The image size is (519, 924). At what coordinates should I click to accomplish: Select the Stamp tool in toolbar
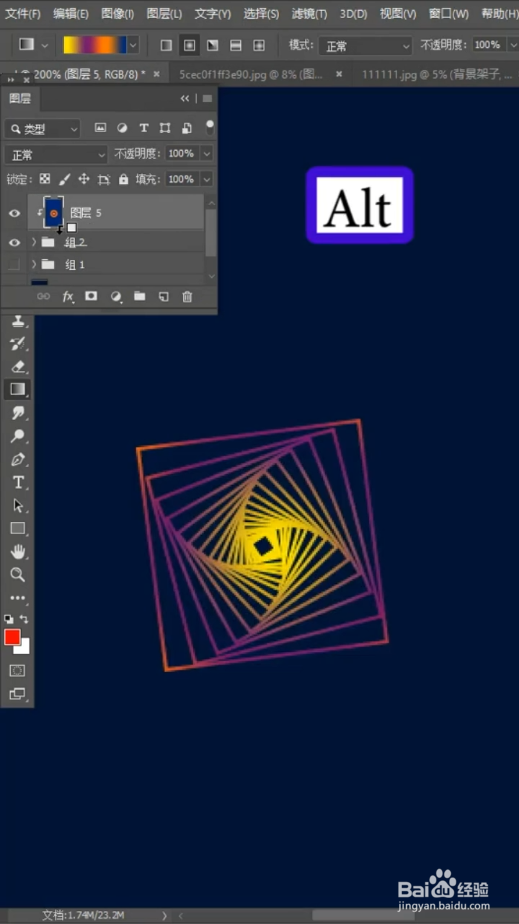pyautogui.click(x=18, y=321)
